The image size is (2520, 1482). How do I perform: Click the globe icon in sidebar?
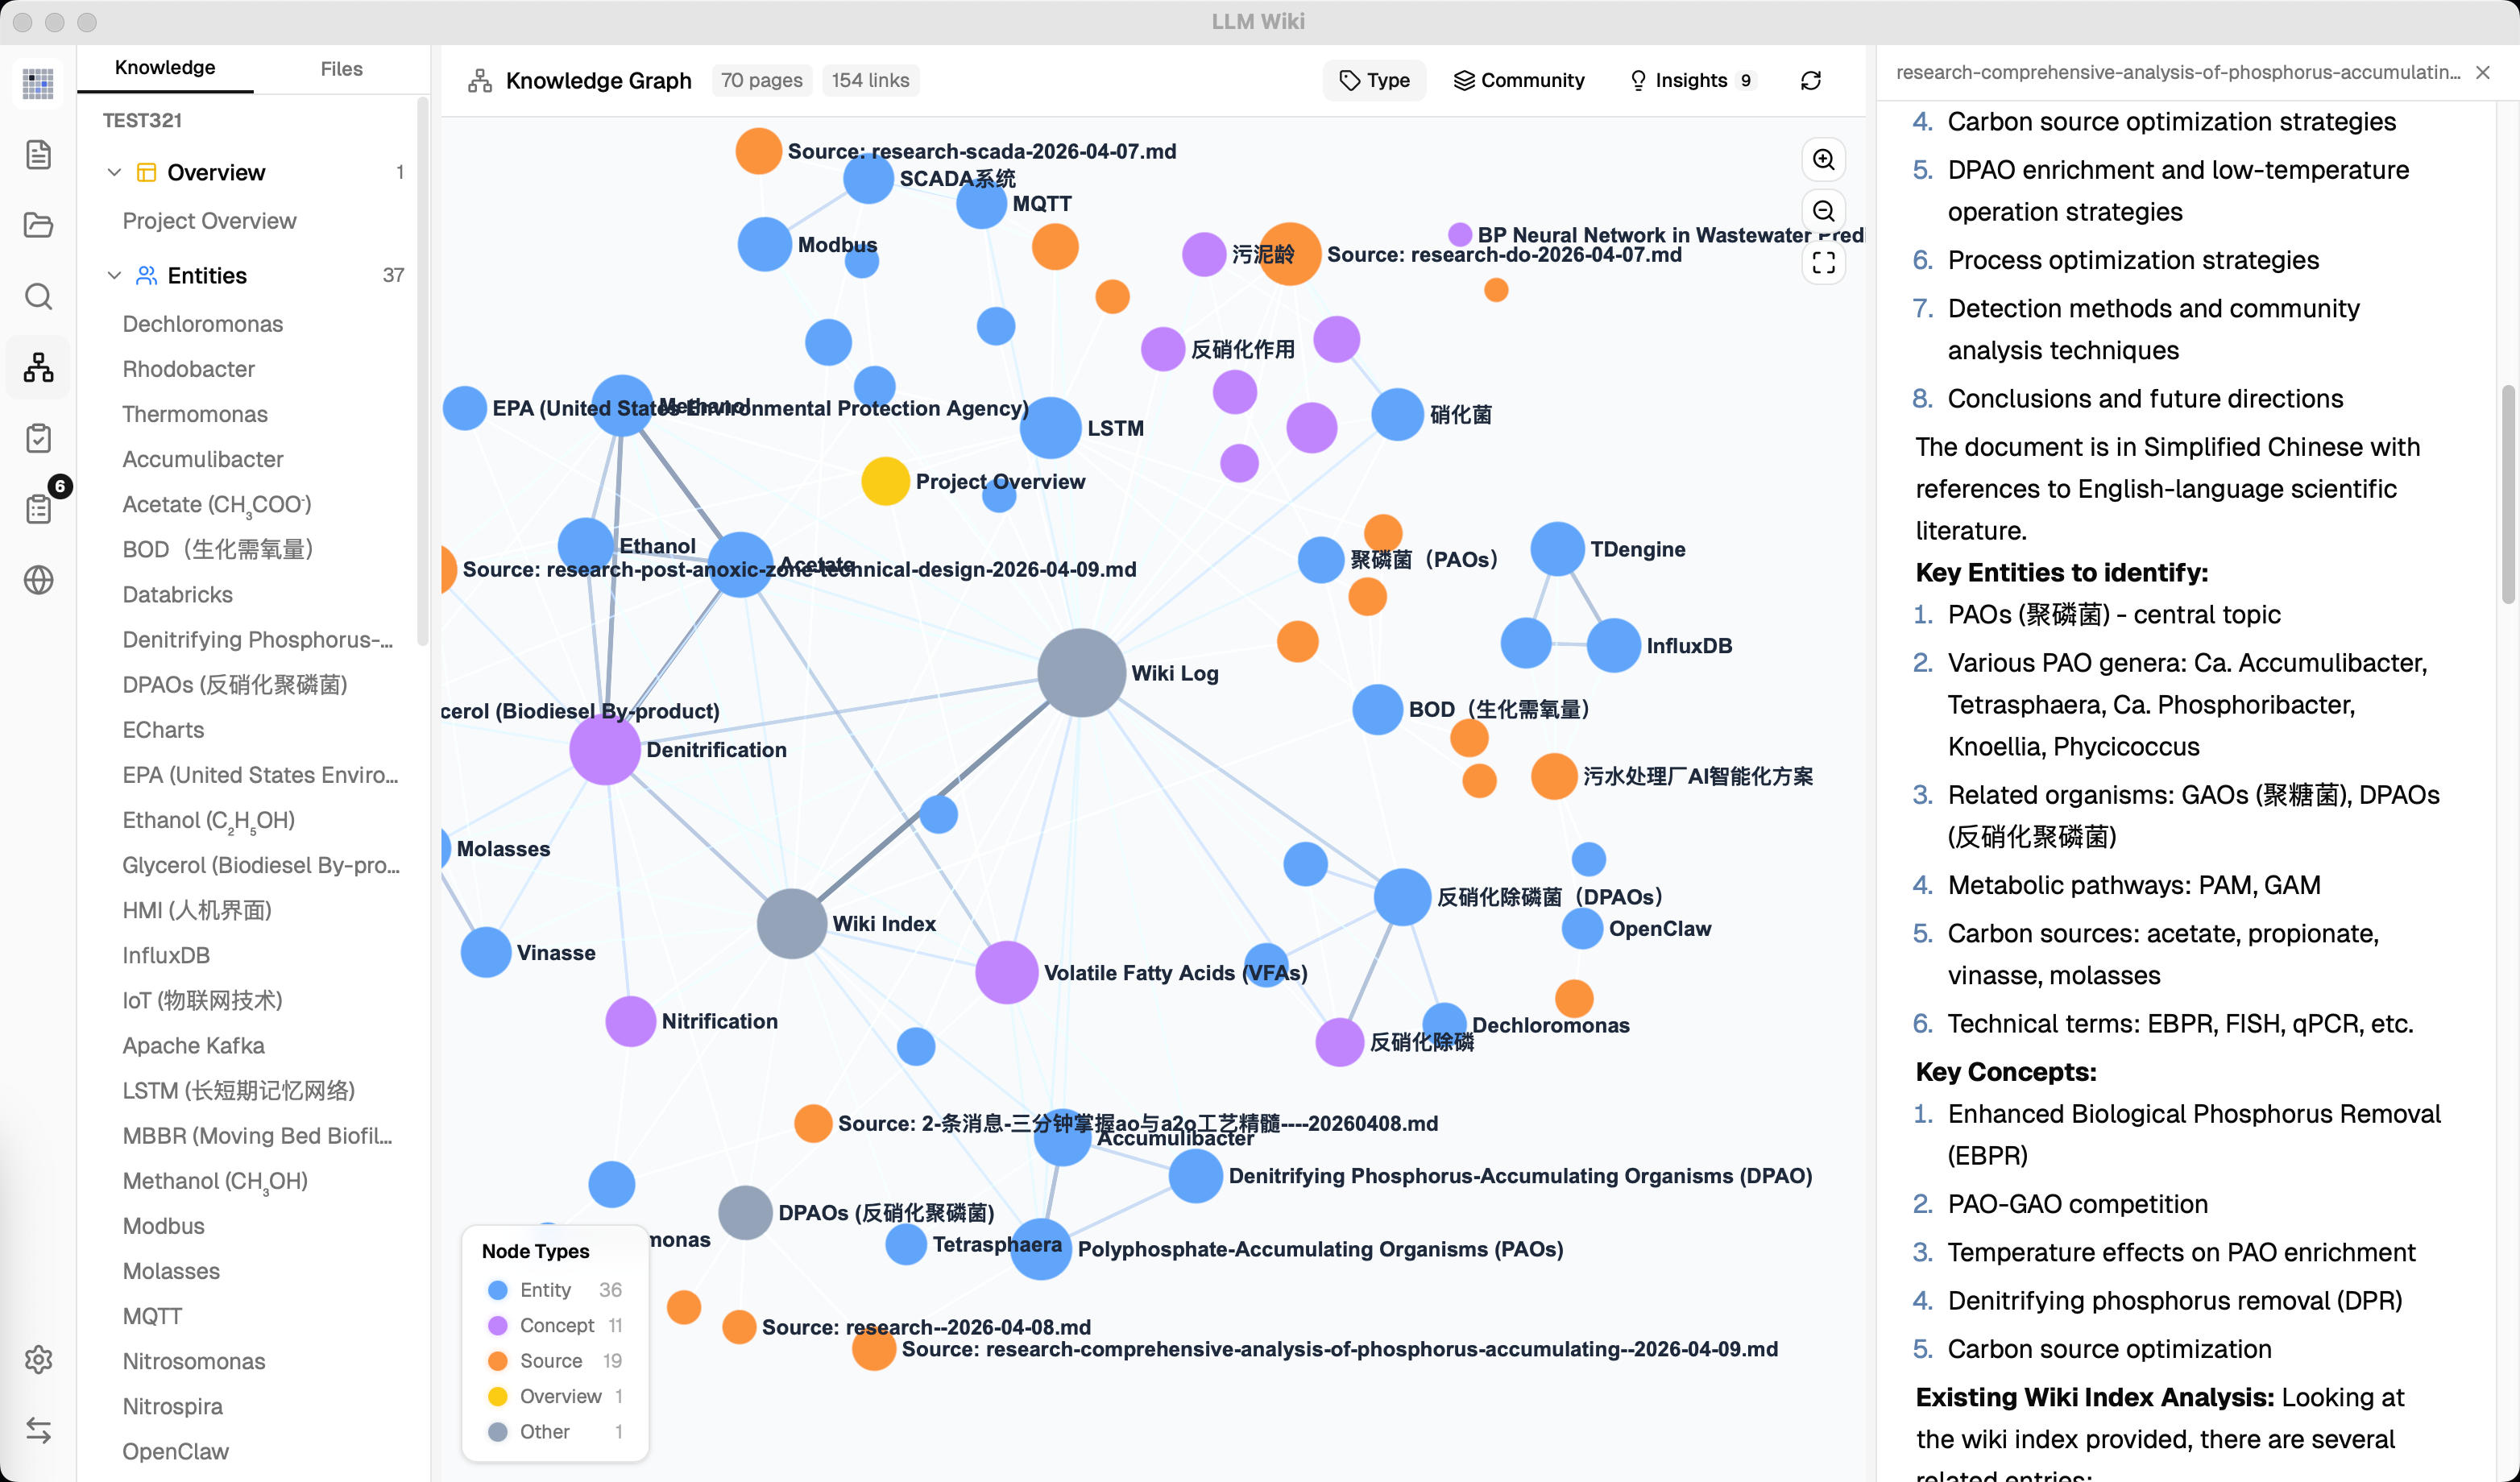(38, 580)
